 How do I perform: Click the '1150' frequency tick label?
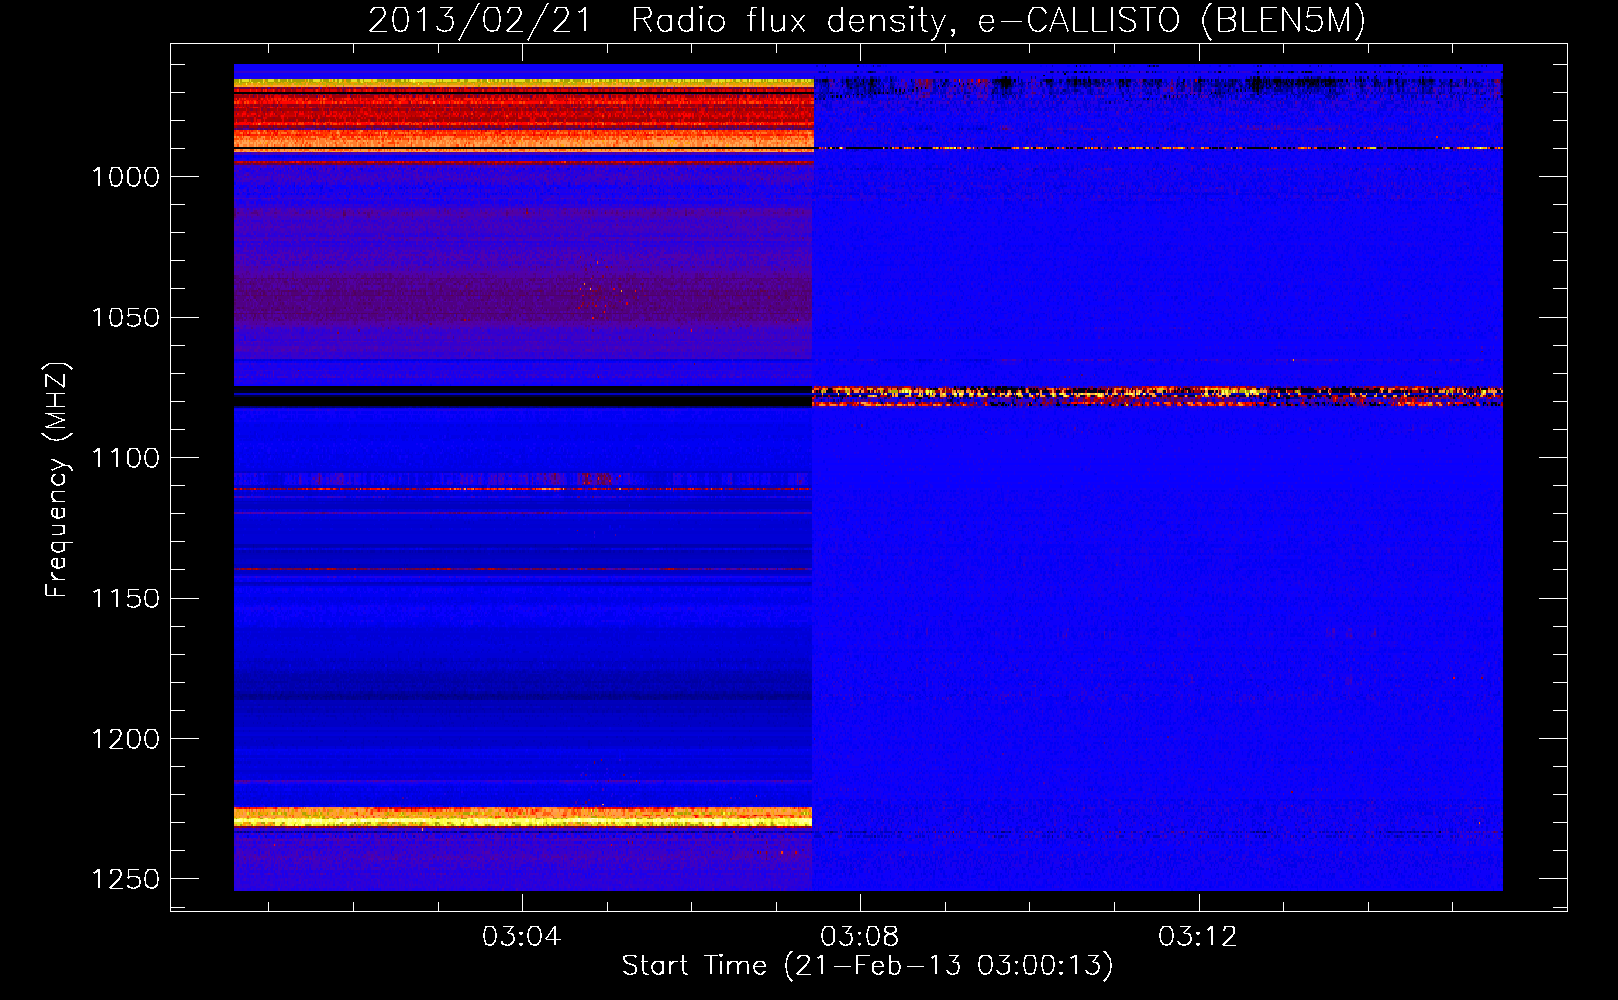(x=125, y=599)
